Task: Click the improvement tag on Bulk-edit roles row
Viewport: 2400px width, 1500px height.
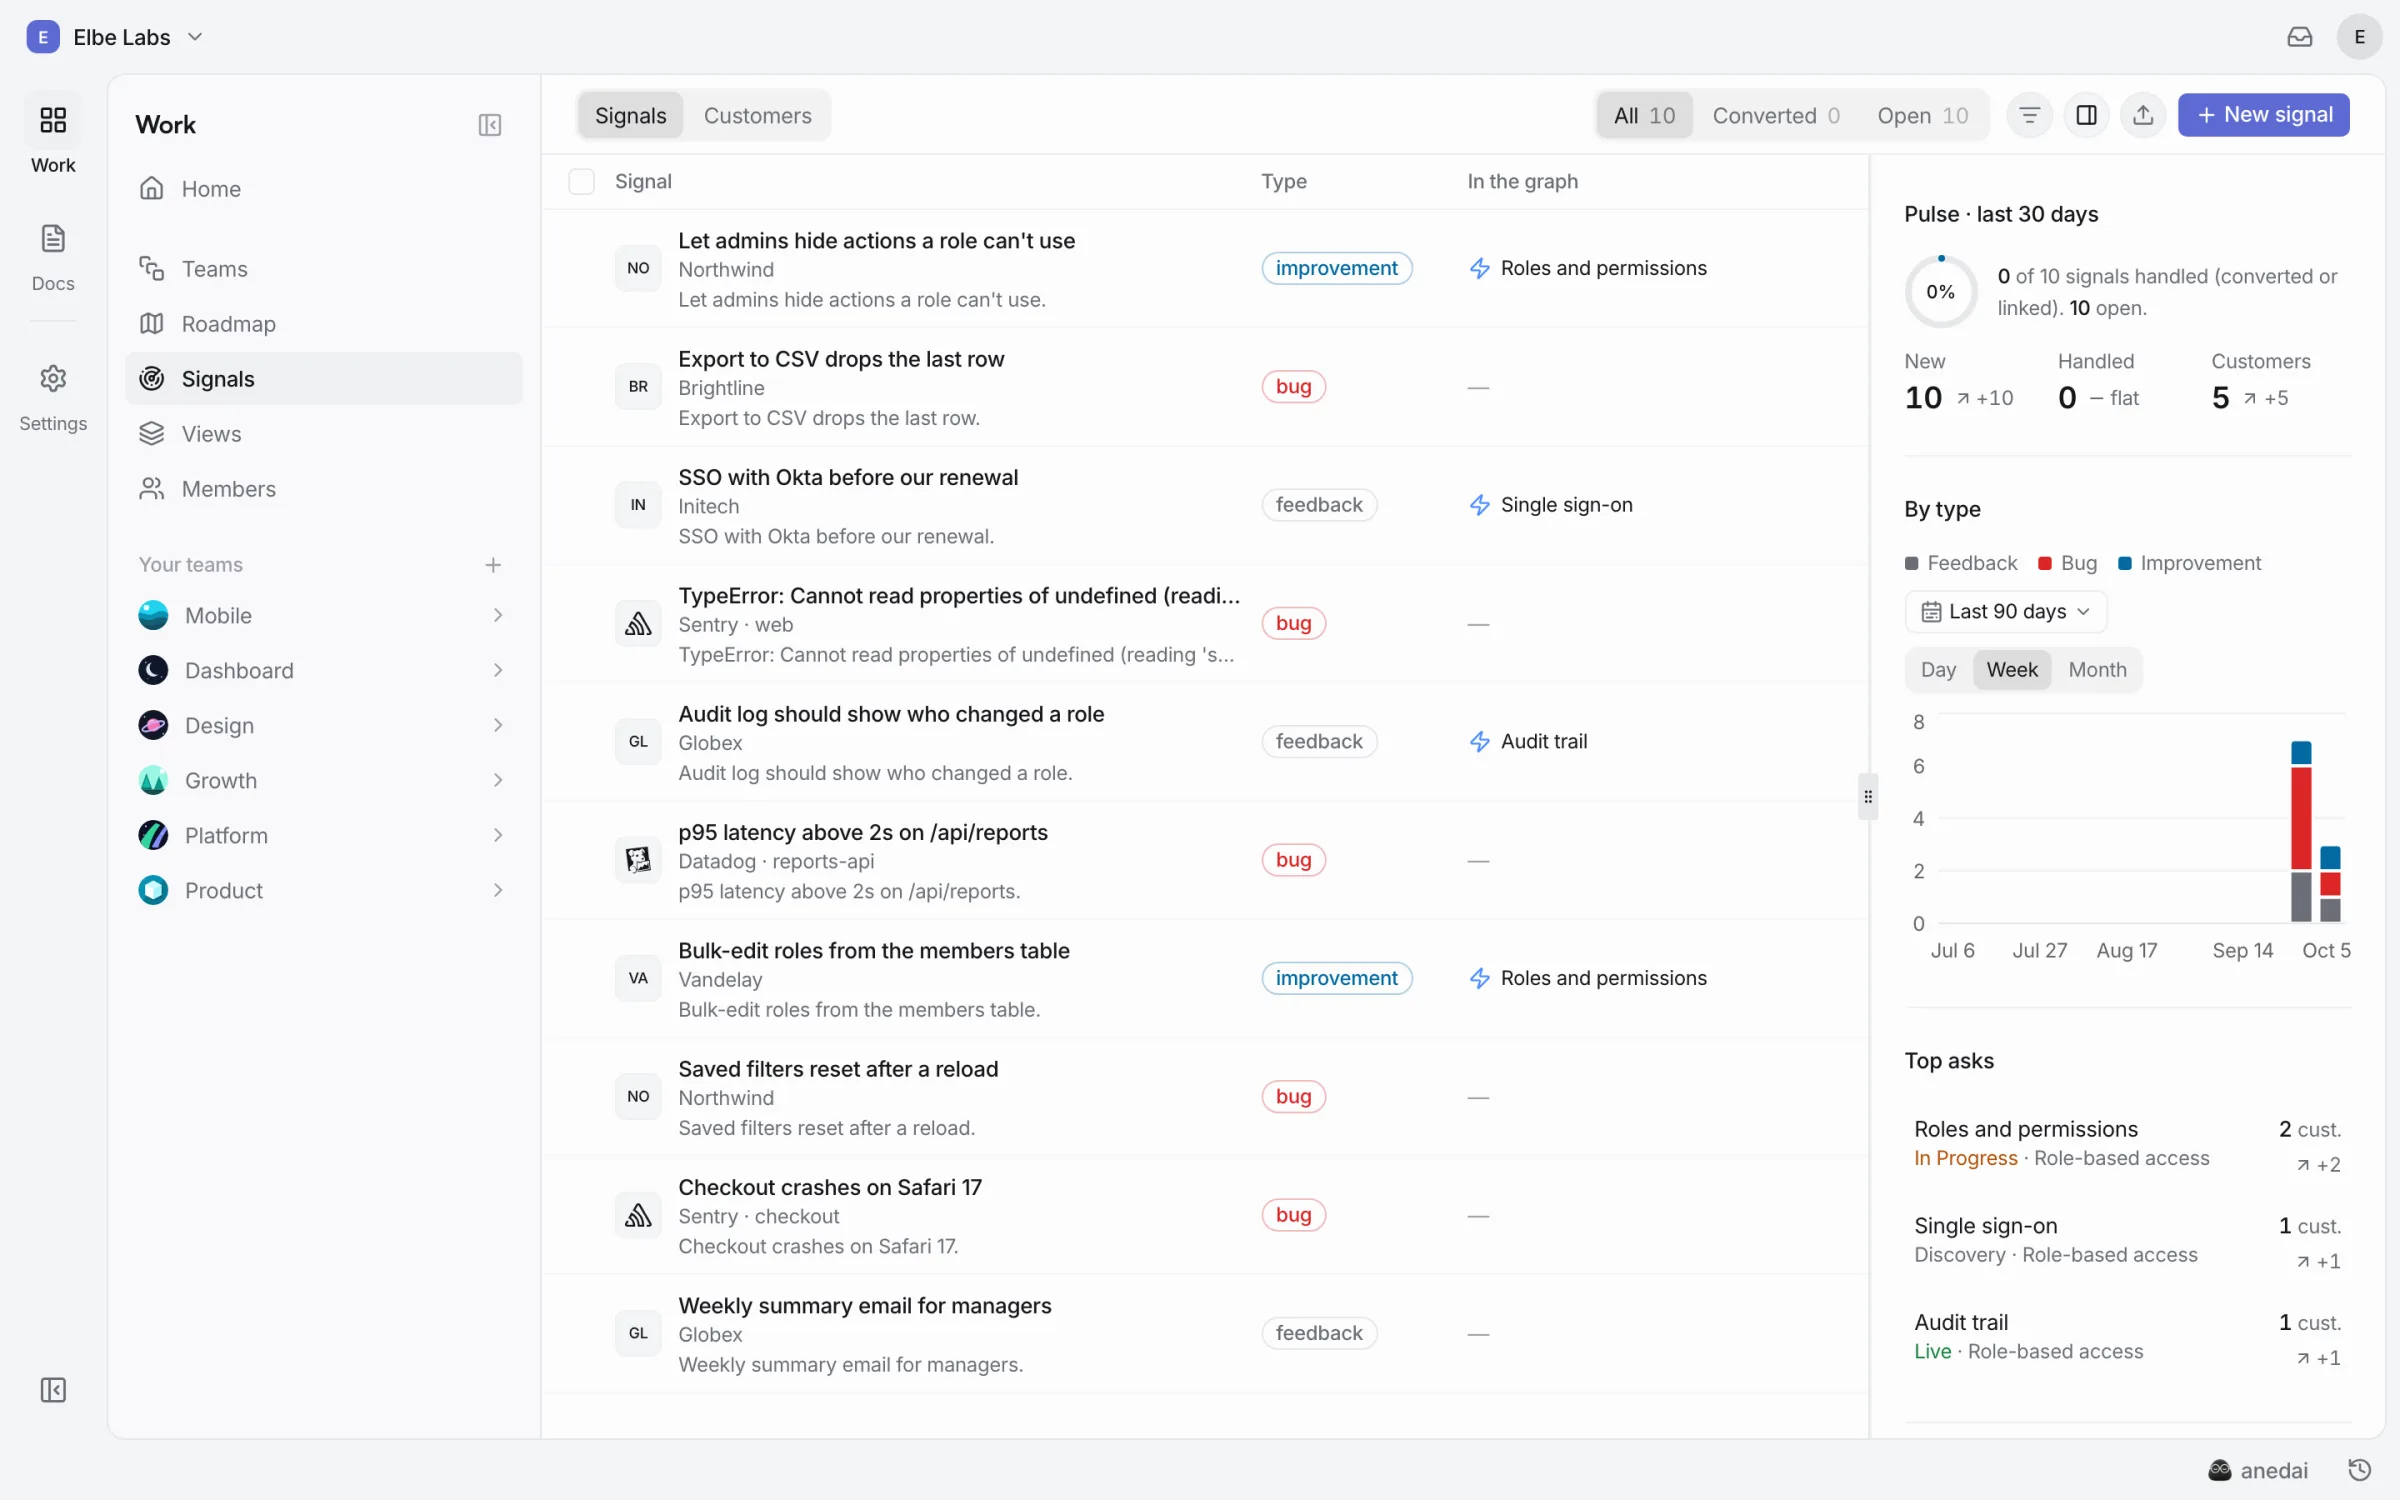Action: tap(1337, 978)
